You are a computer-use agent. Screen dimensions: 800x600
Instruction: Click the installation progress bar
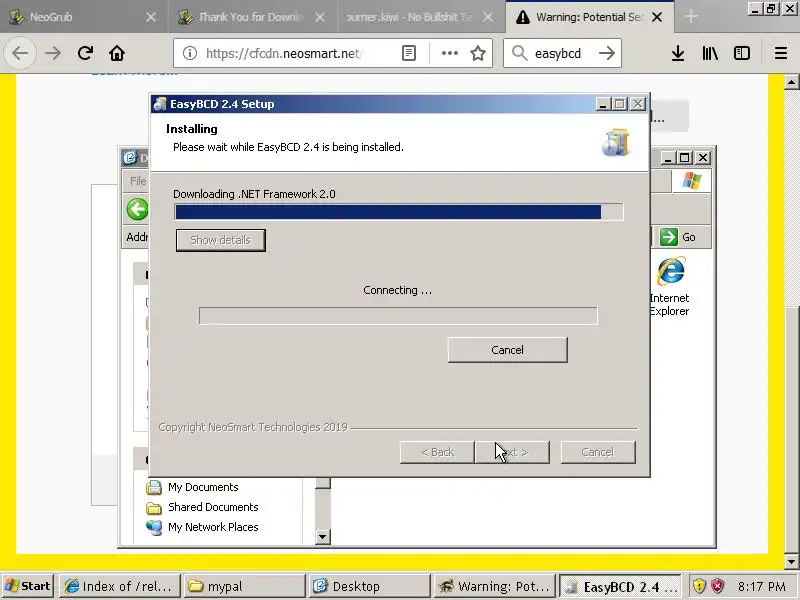tap(398, 212)
